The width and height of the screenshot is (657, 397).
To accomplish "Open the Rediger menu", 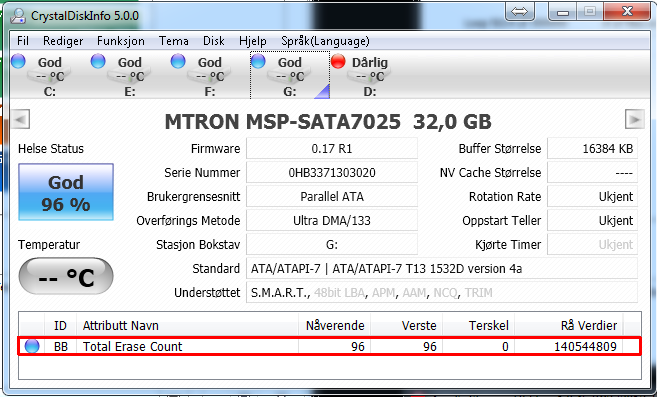I will tap(63, 41).
